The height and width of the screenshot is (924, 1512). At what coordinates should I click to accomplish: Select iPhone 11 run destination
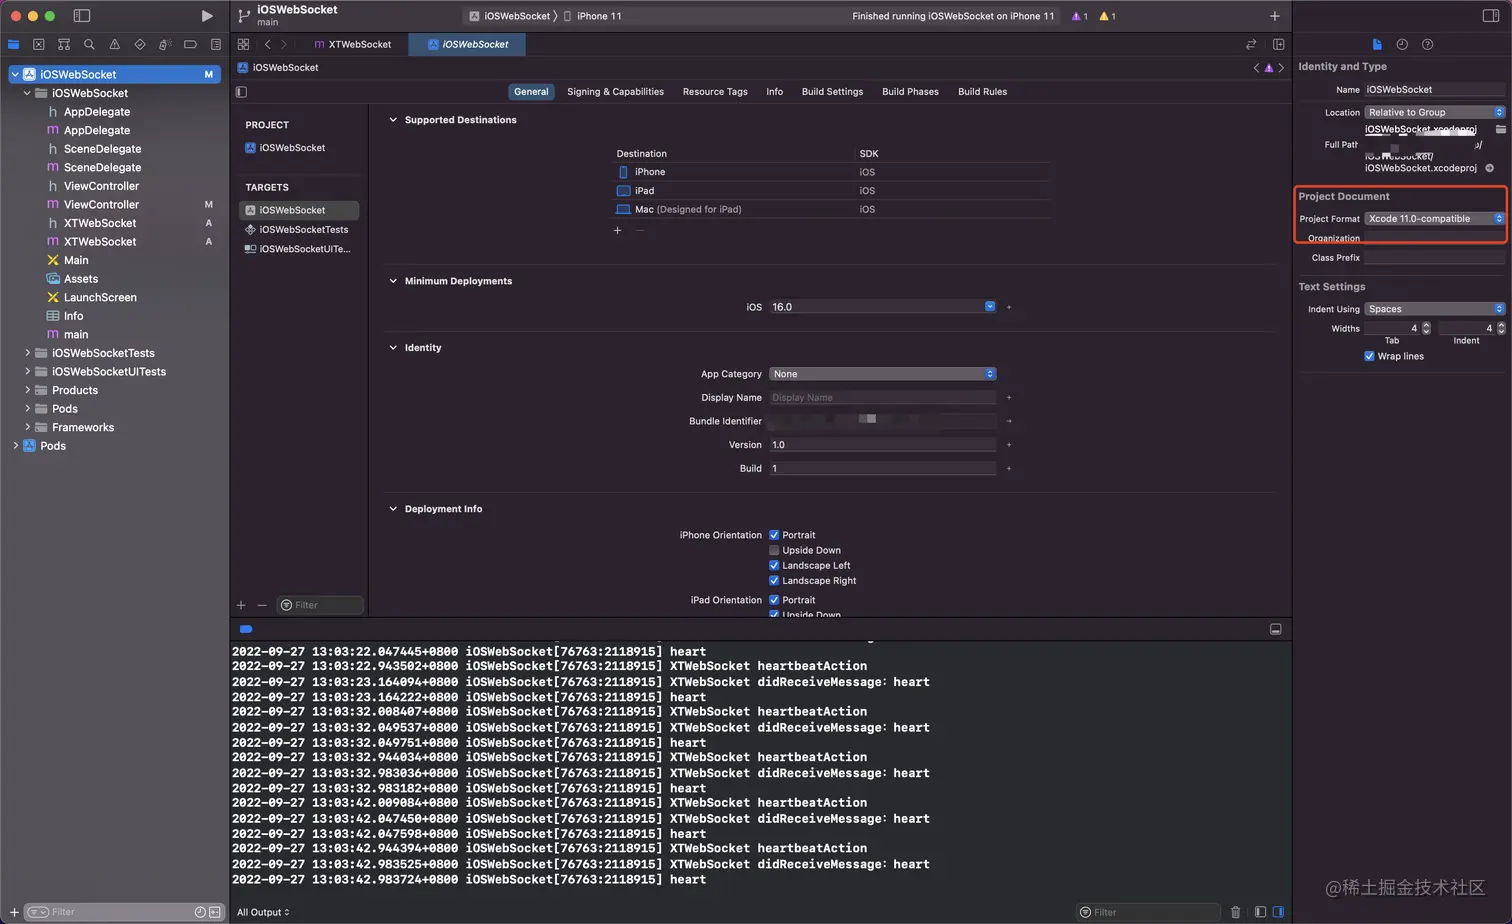coord(593,16)
